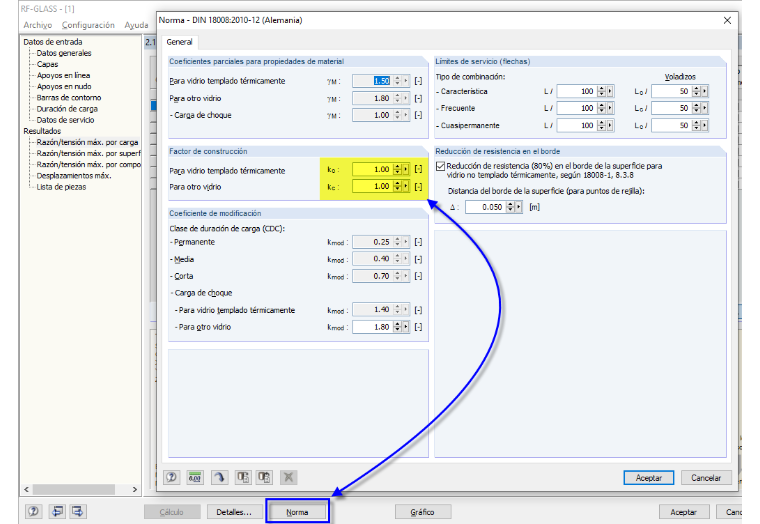The height and width of the screenshot is (524, 760).
Task: Select Barras de contorno tree item
Action: click(x=69, y=98)
